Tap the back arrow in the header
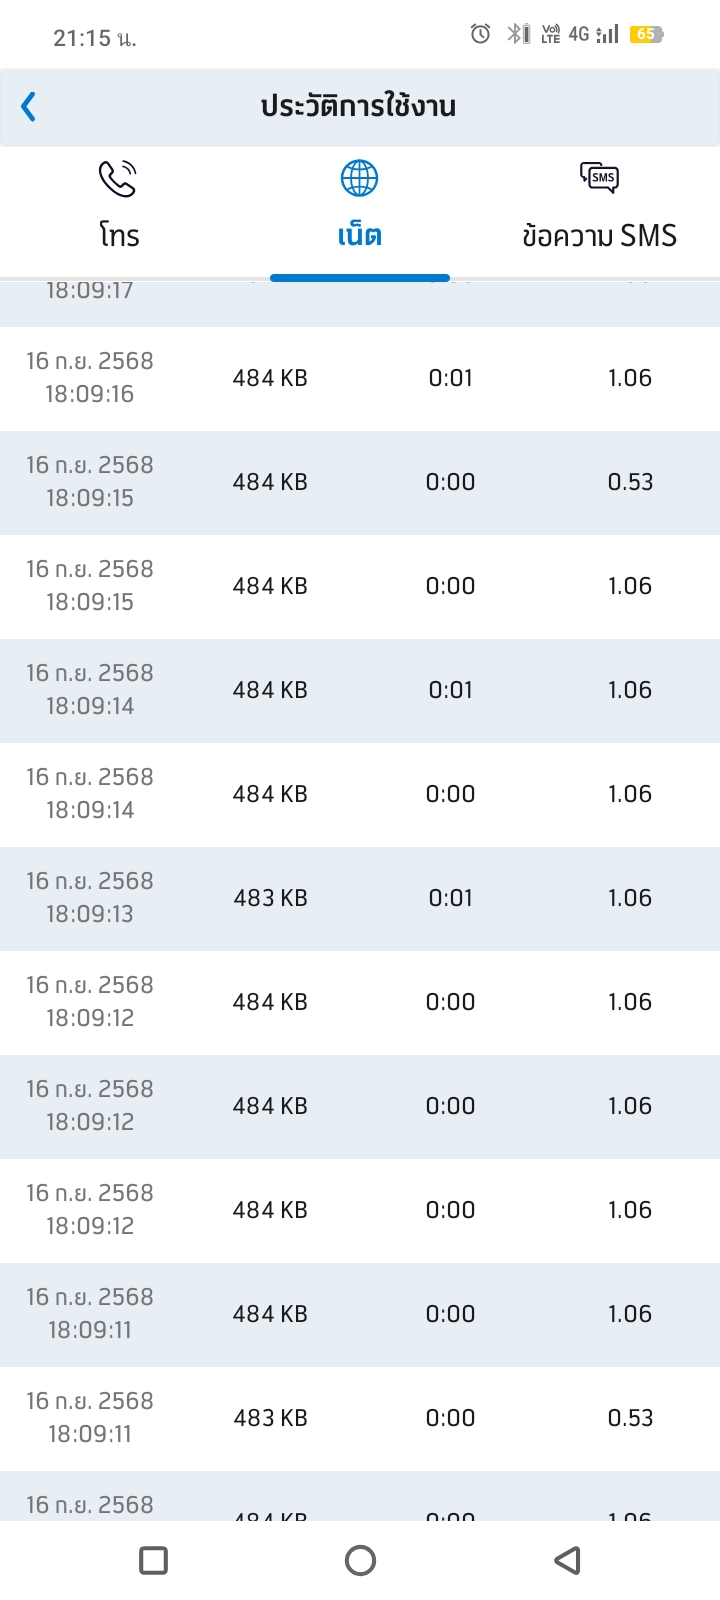Viewport: 720px width, 1600px height. 29,106
